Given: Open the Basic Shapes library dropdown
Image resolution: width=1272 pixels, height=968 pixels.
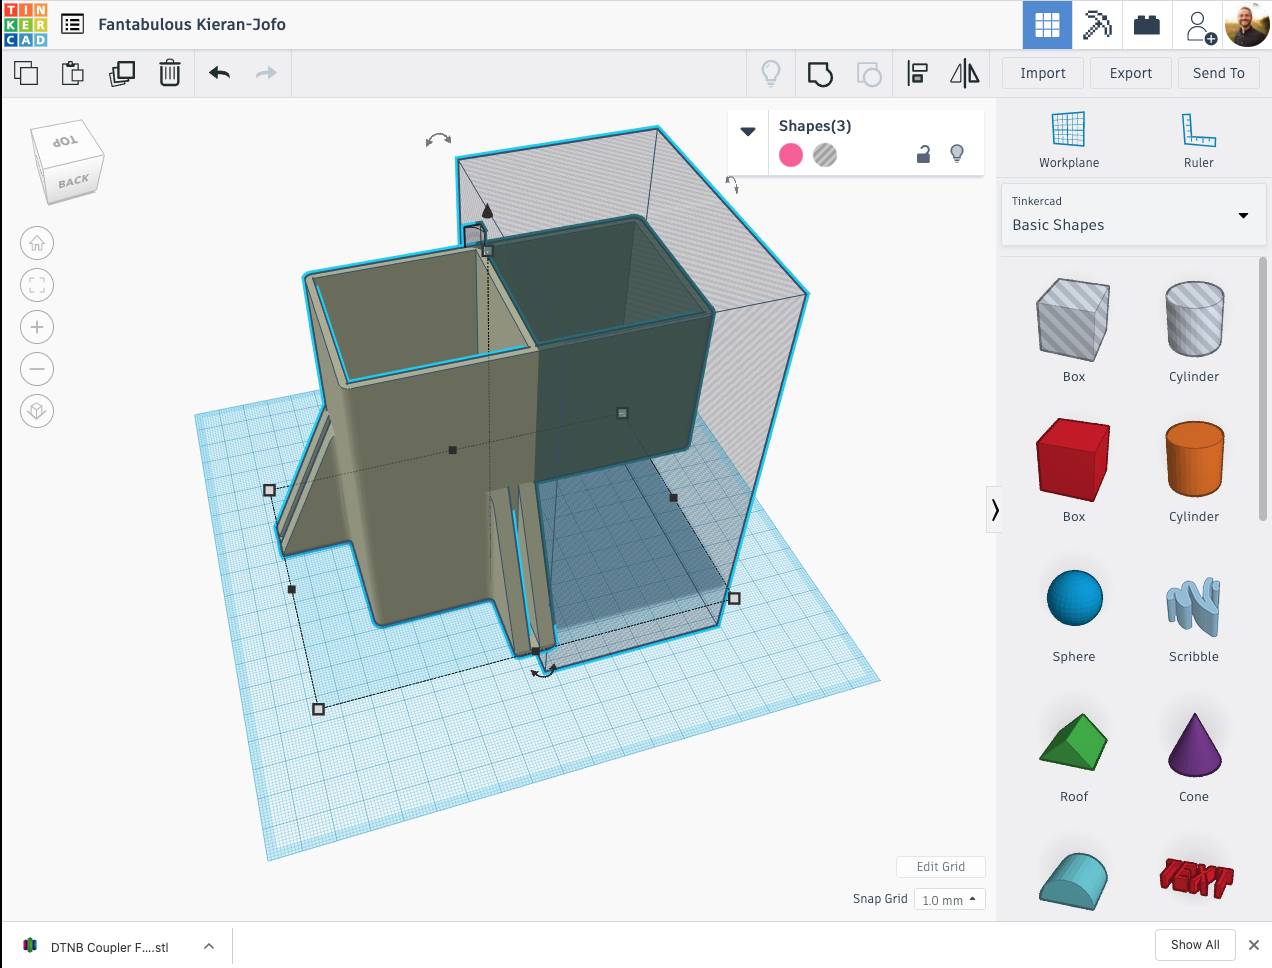Looking at the screenshot, I should [1132, 214].
